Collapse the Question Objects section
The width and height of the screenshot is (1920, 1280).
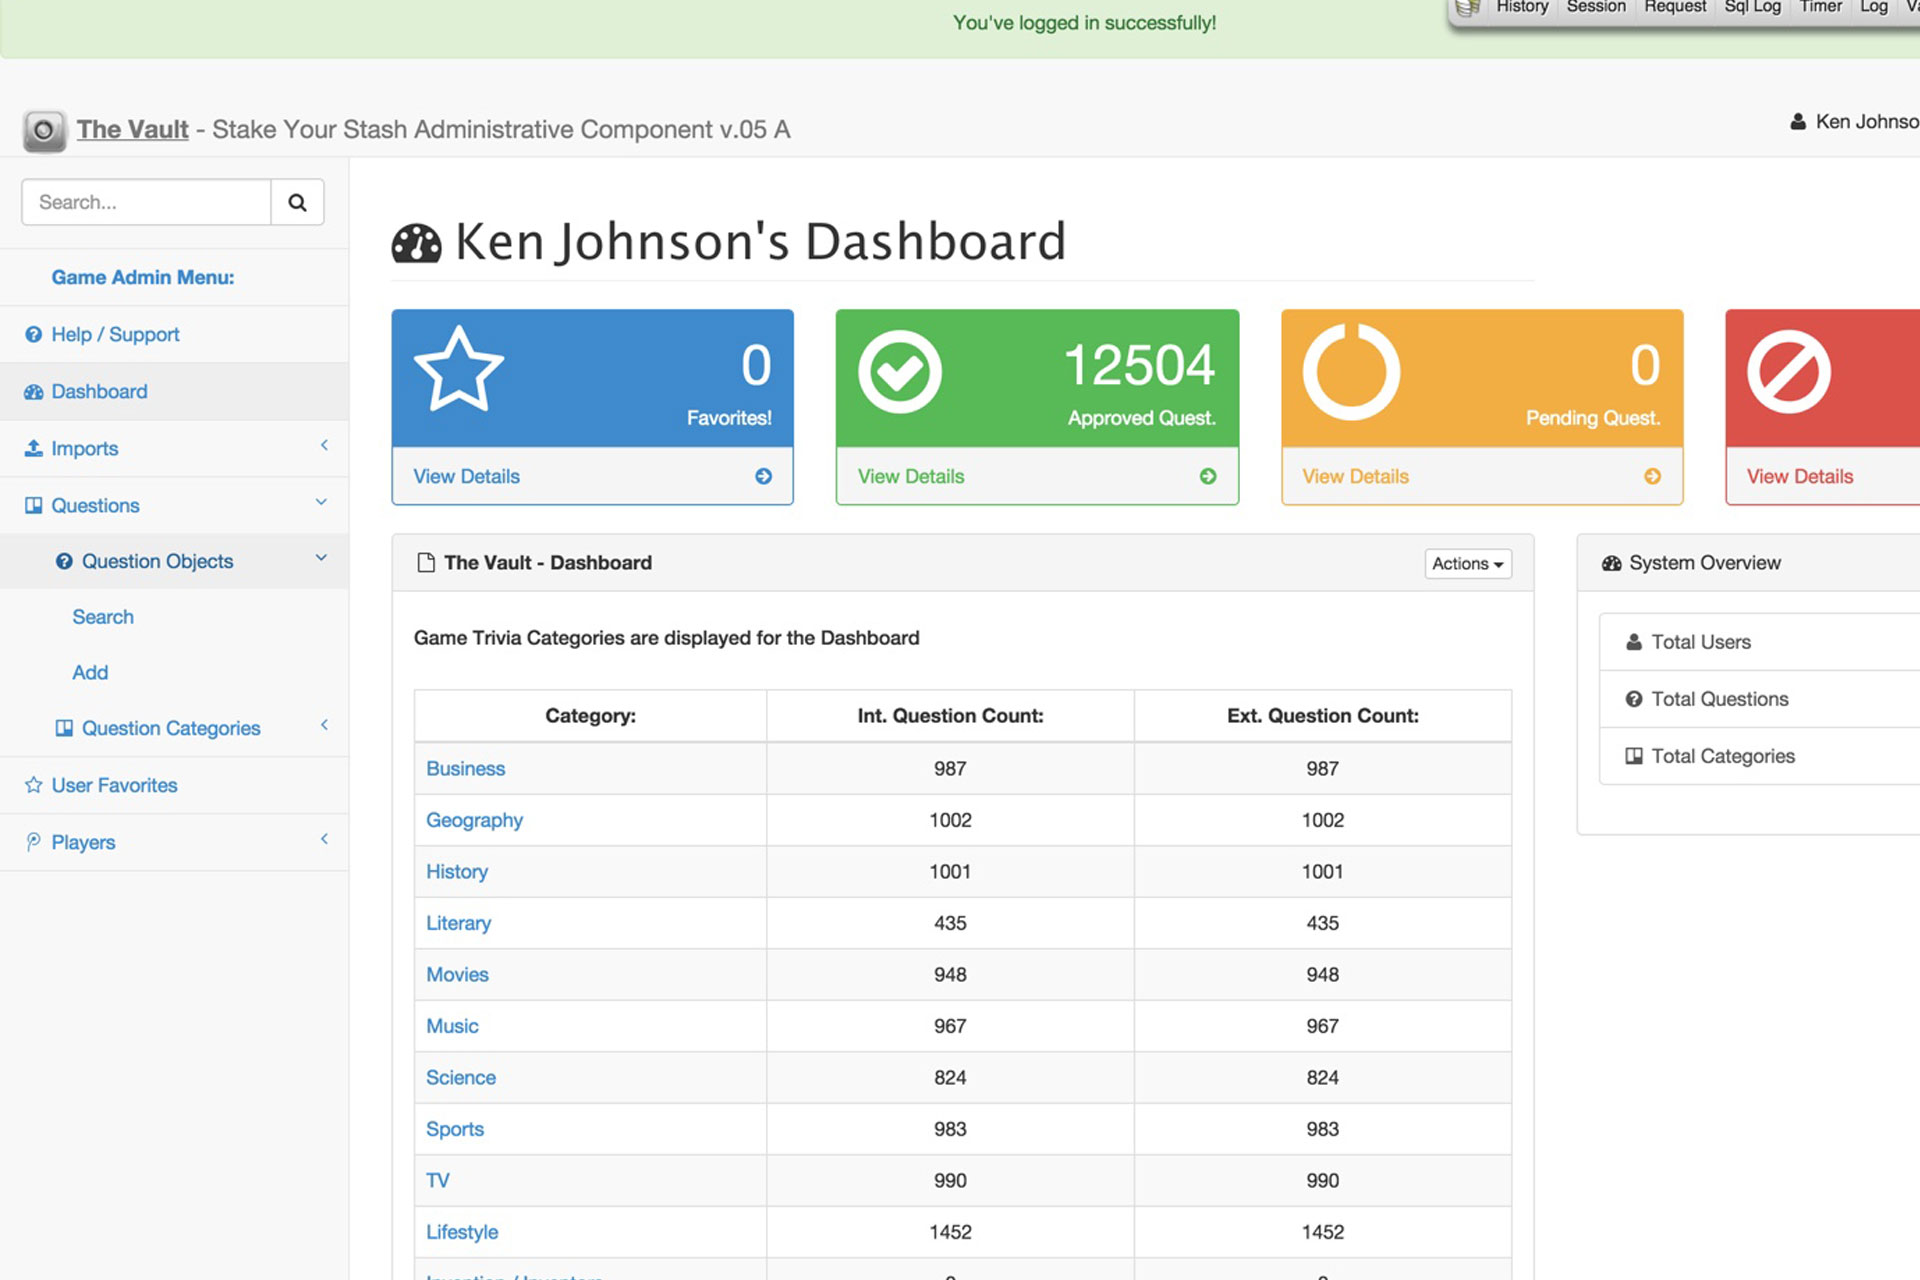tap(320, 557)
